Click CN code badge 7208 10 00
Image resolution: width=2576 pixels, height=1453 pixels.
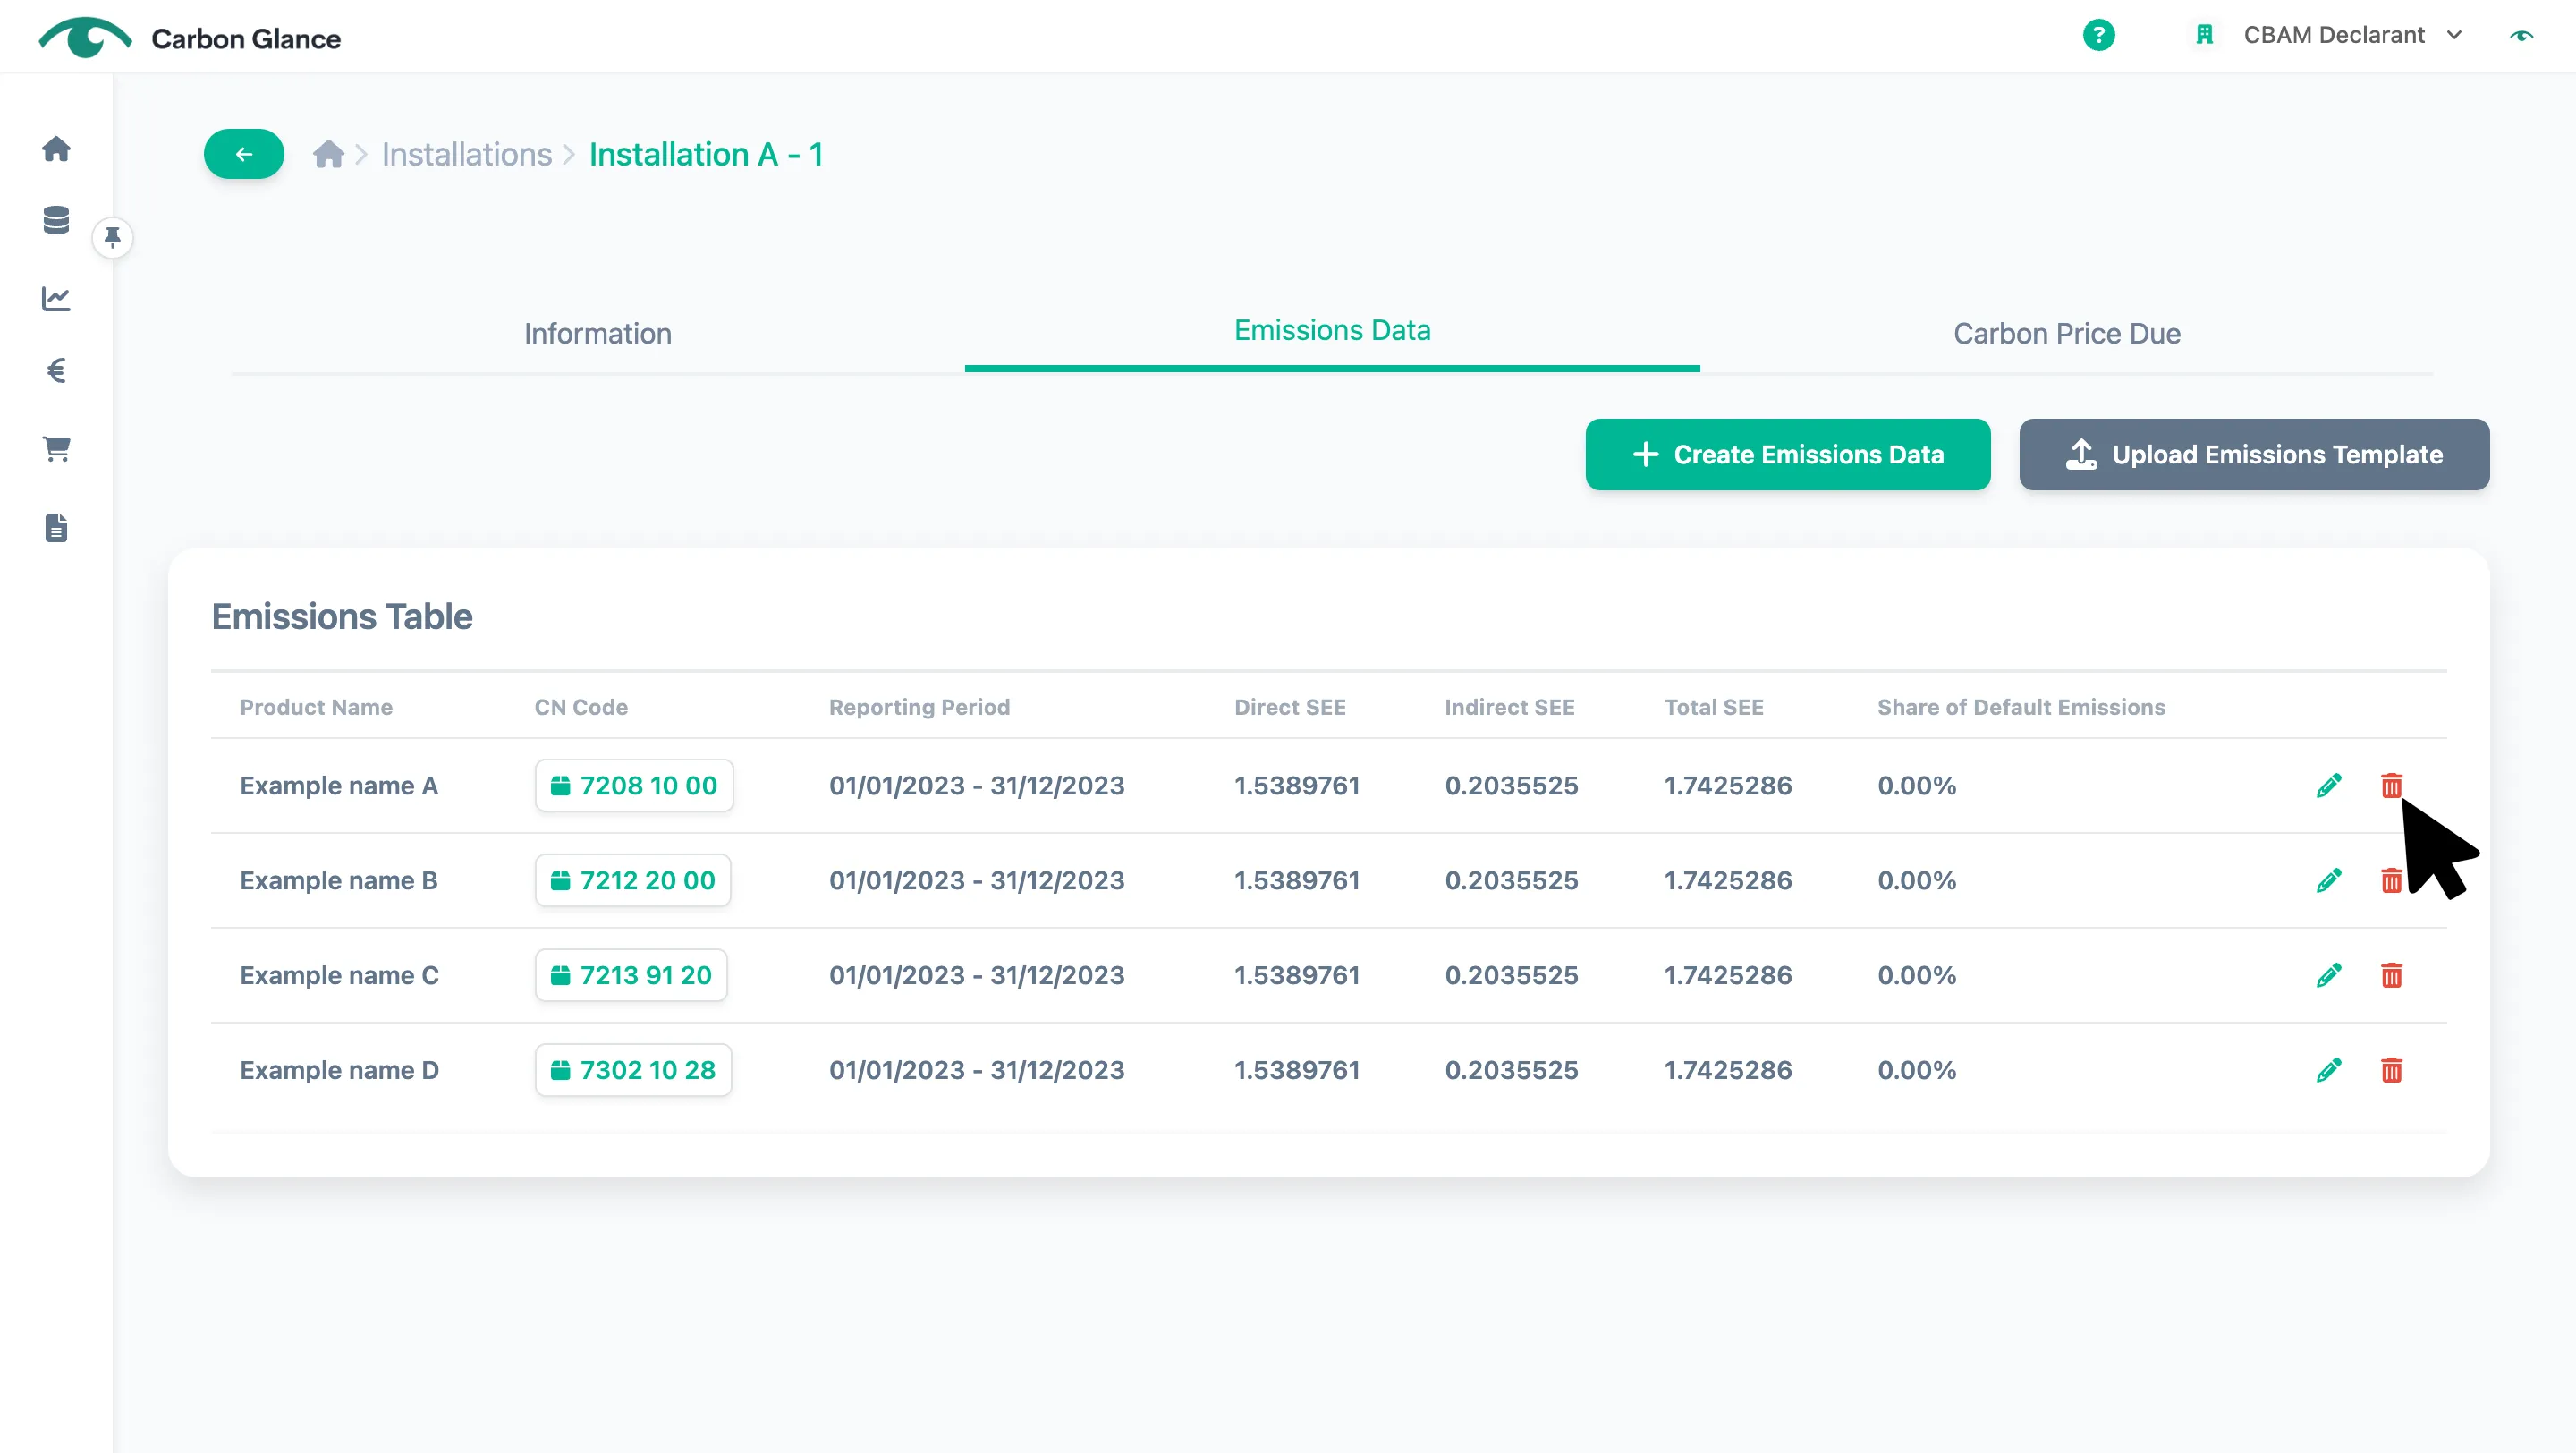point(634,786)
